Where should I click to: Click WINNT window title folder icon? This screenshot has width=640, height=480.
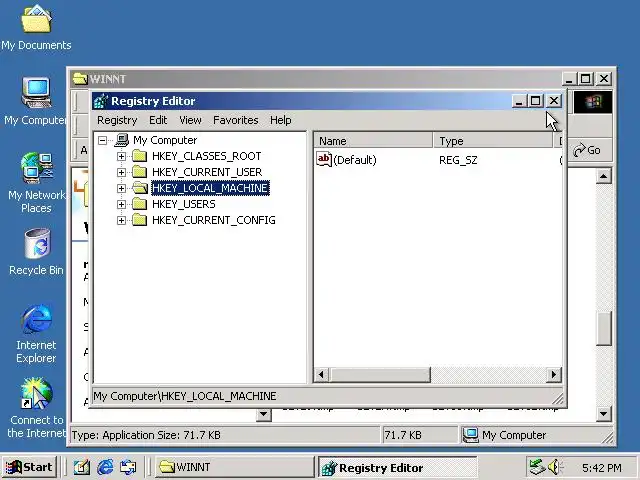80,78
